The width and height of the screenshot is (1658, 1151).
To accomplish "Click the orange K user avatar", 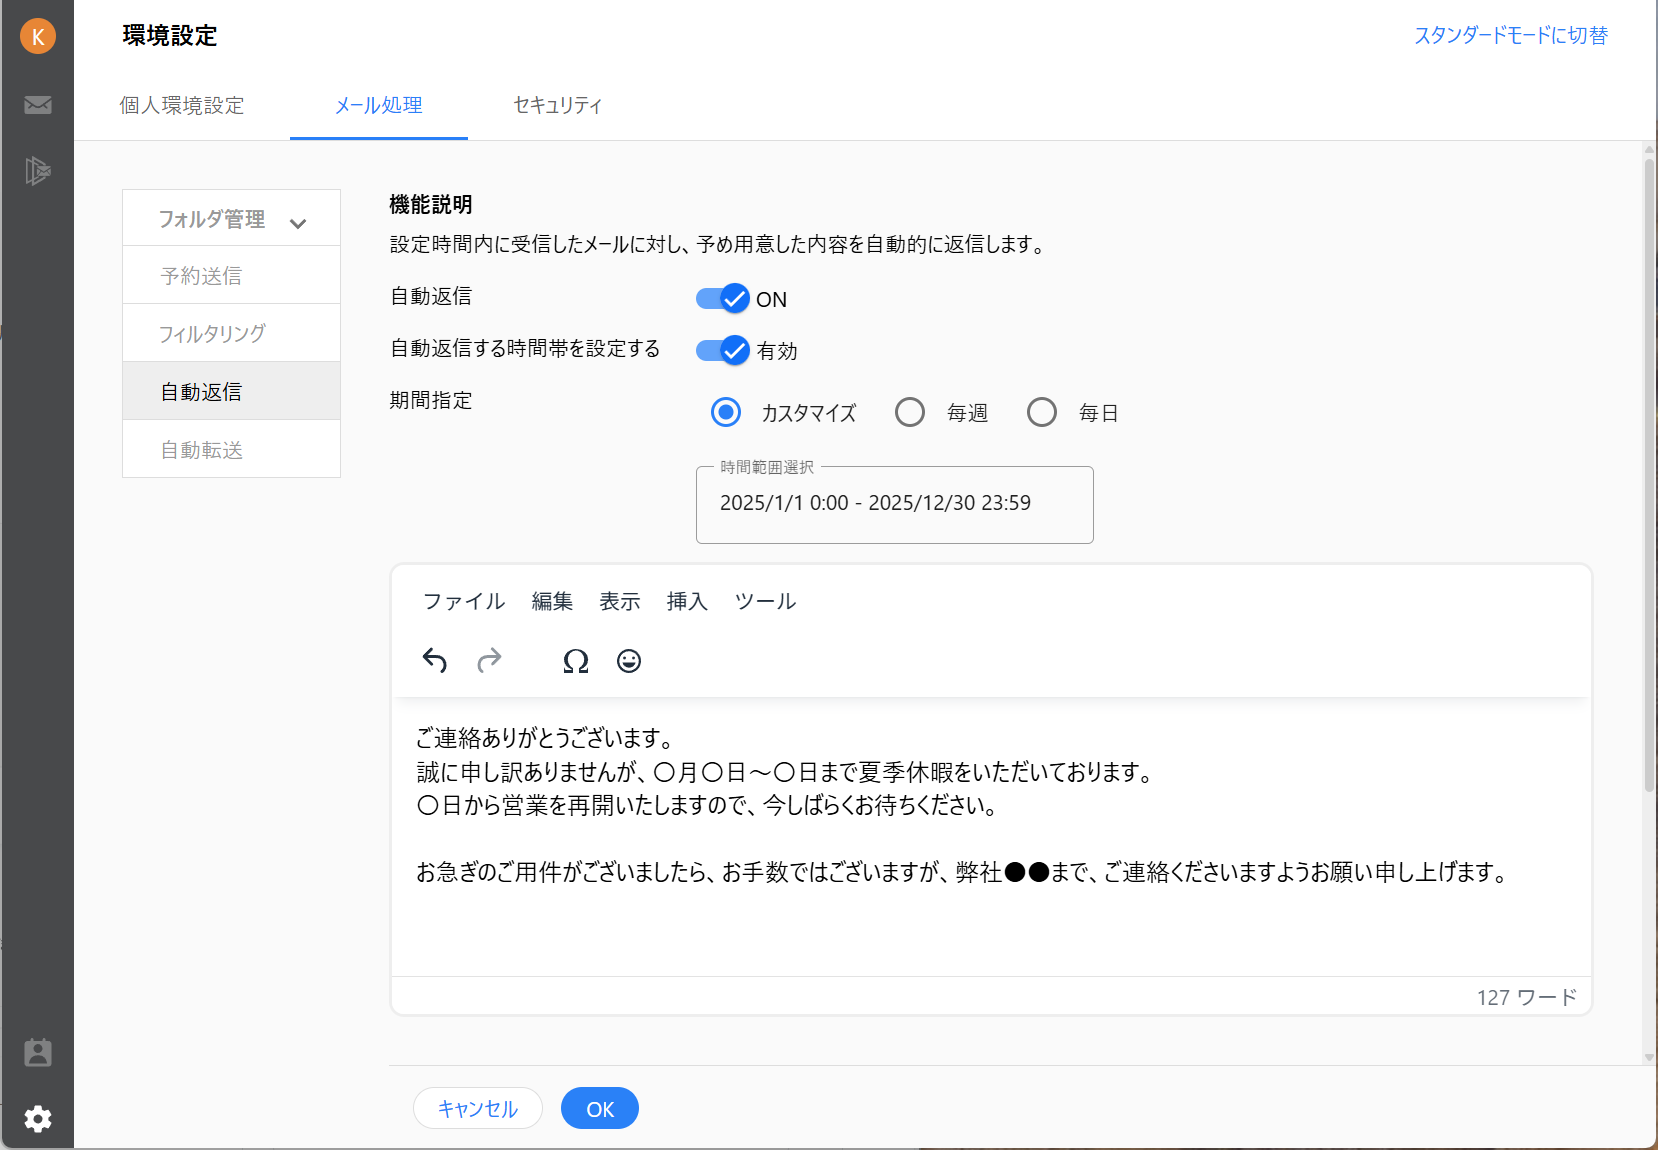I will pyautogui.click(x=38, y=37).
